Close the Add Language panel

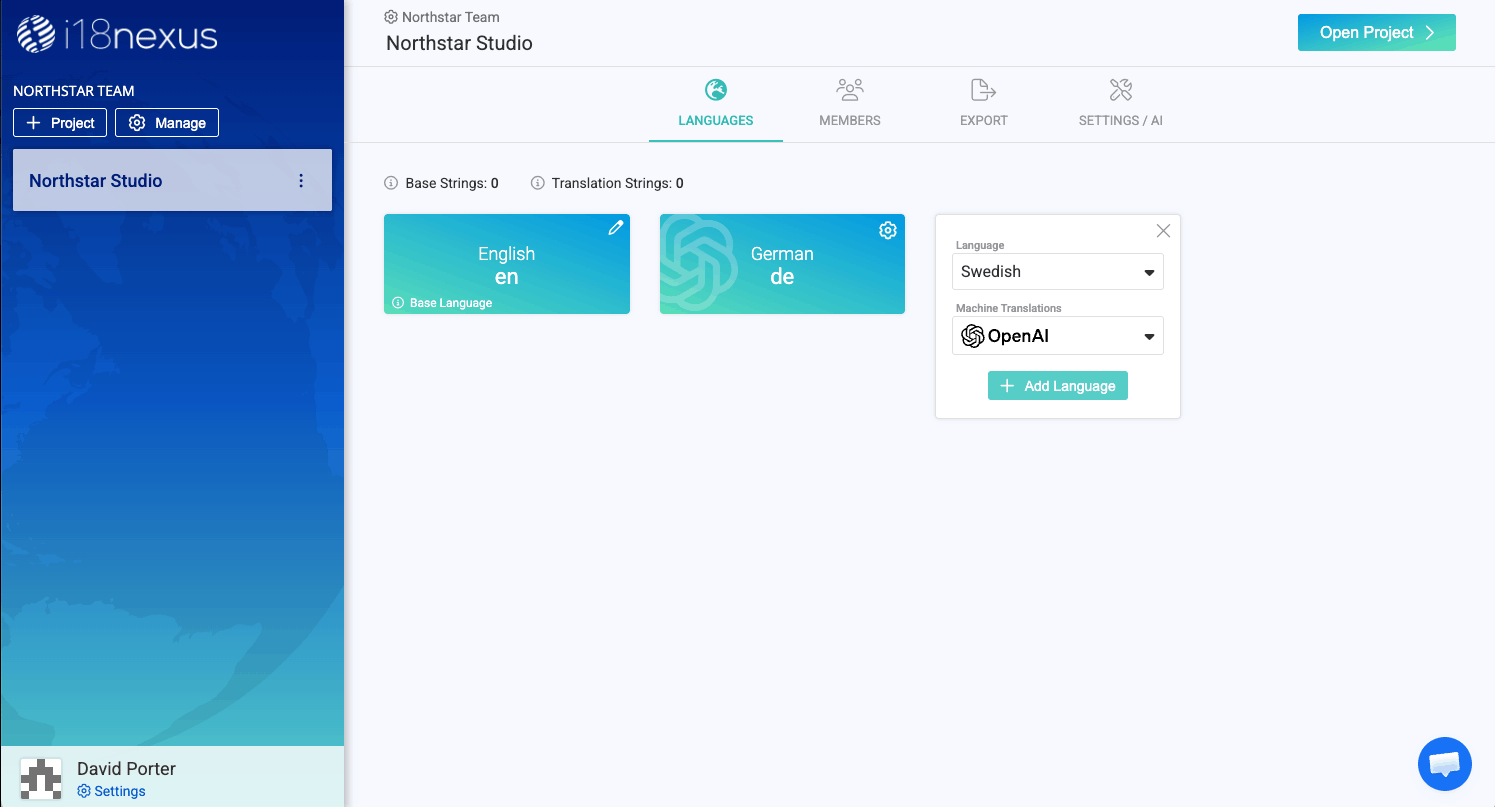click(x=1163, y=230)
